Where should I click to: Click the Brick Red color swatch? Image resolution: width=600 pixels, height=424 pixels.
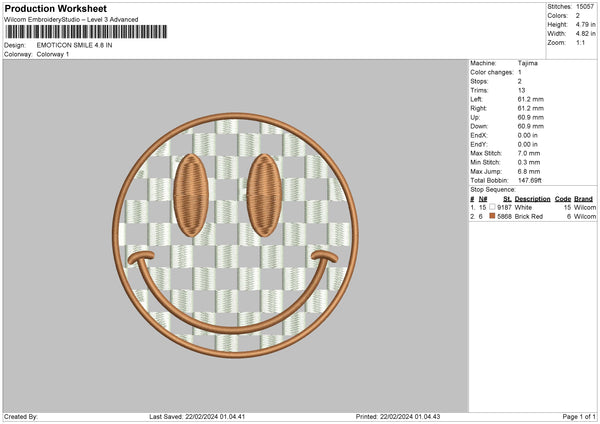(492, 216)
